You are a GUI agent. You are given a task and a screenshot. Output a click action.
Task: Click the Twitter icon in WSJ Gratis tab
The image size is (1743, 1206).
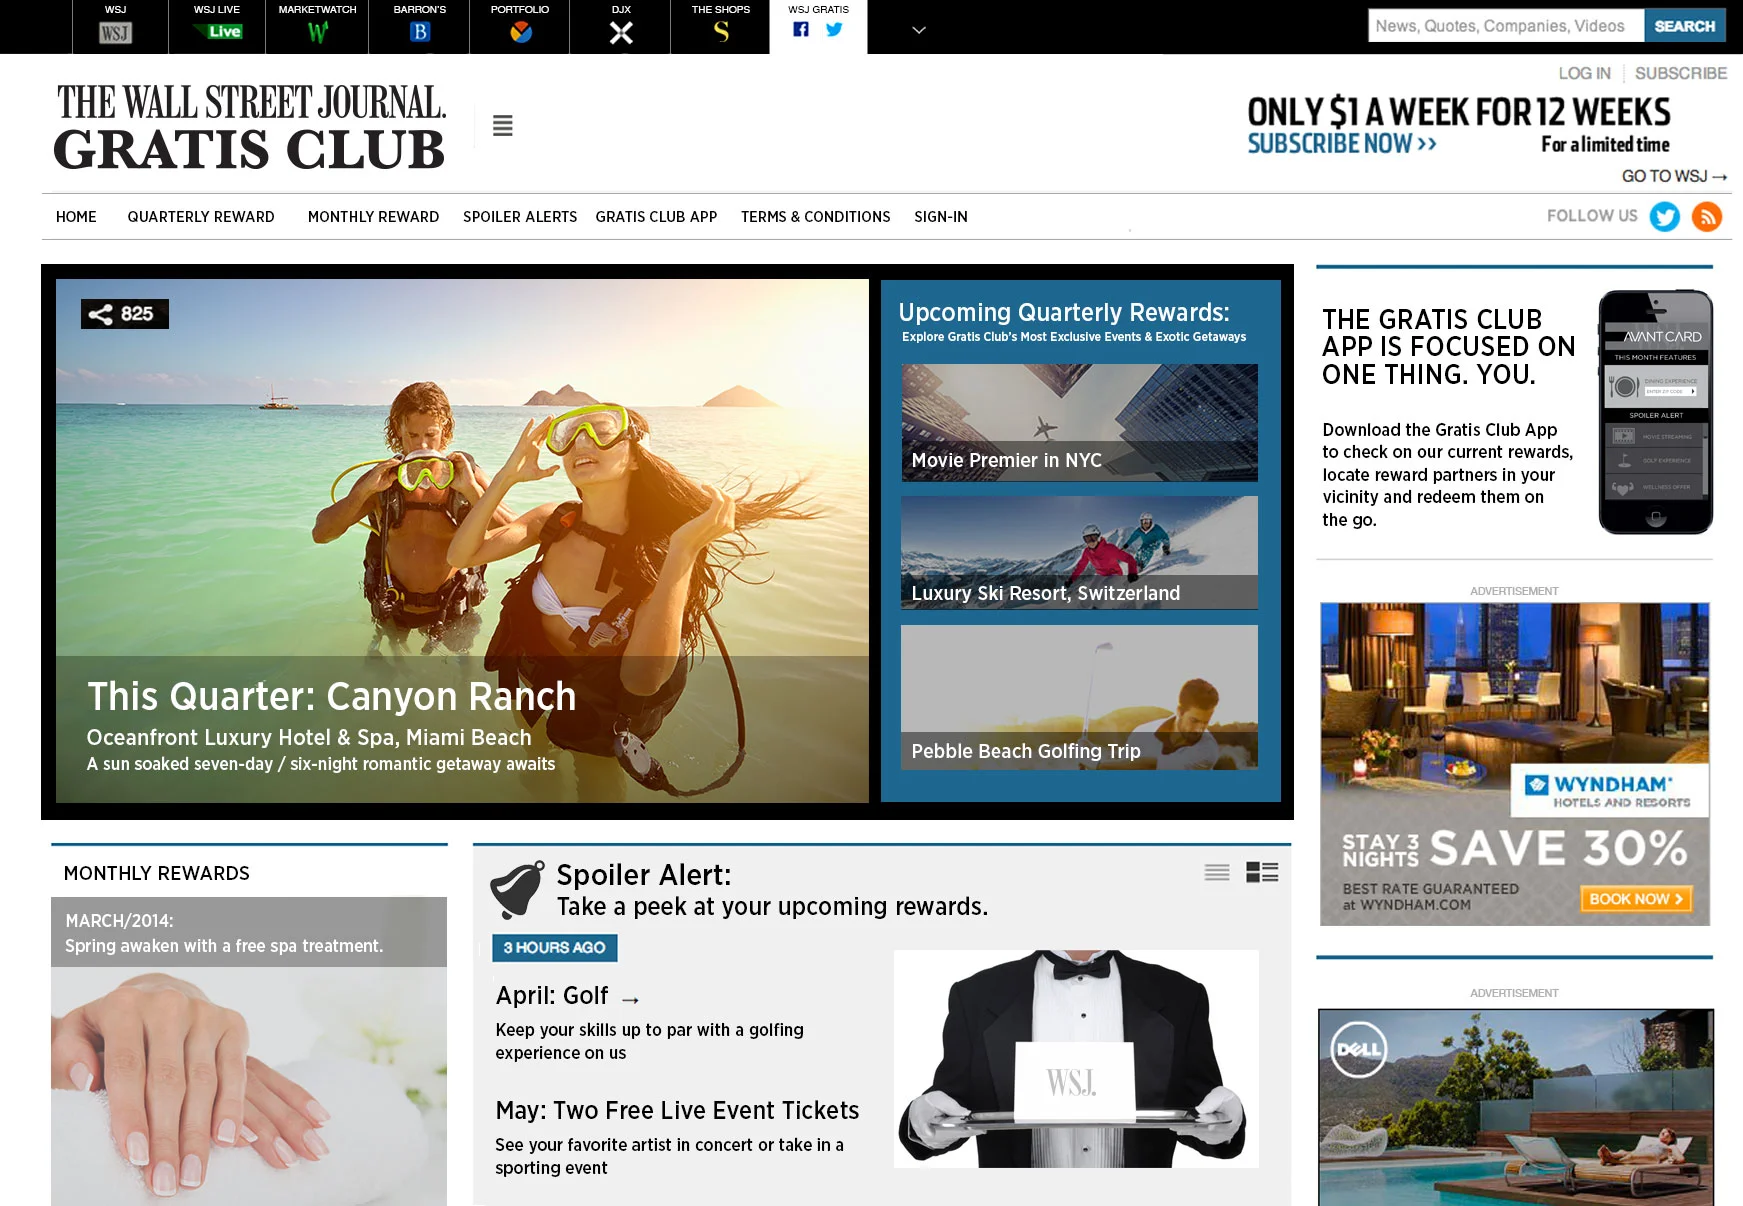[833, 30]
